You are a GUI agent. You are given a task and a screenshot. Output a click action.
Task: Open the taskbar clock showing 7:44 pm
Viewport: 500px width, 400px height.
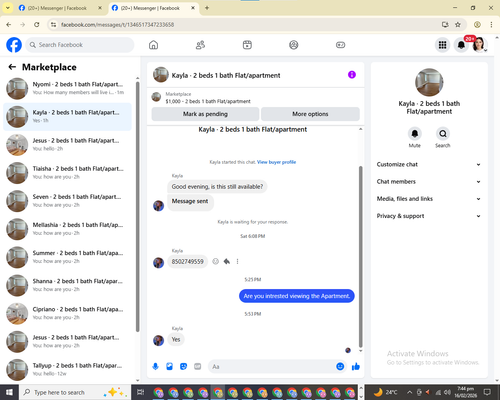[466, 392]
